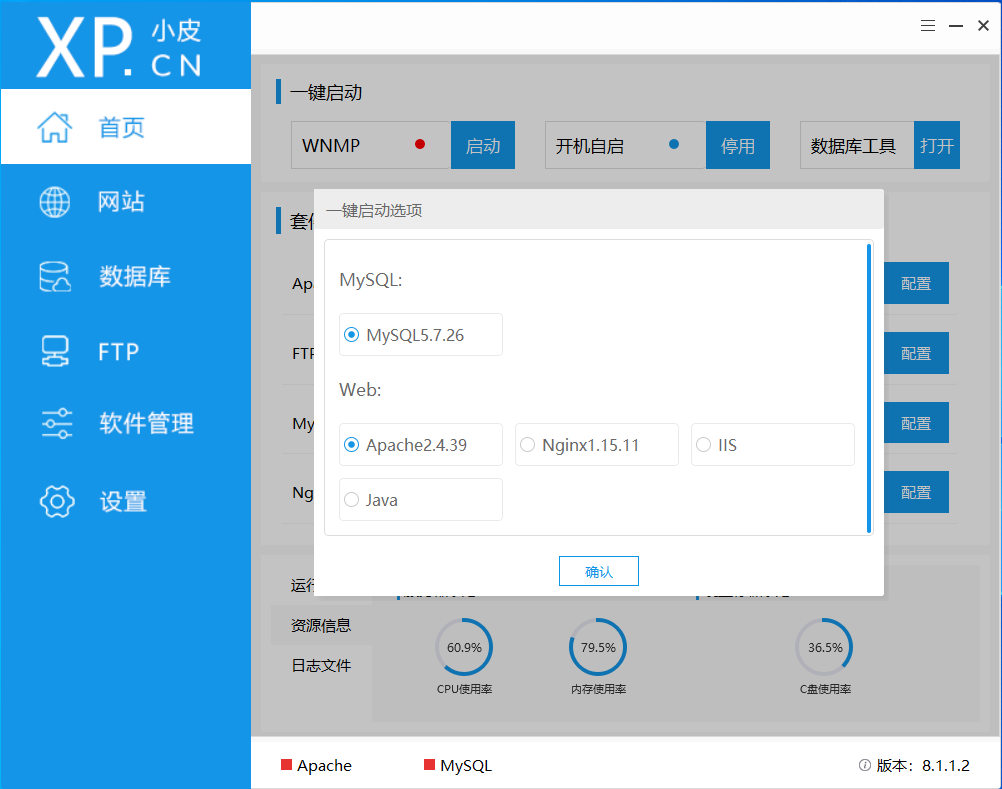
Task: Click 一键启动 section heading
Action: [326, 93]
